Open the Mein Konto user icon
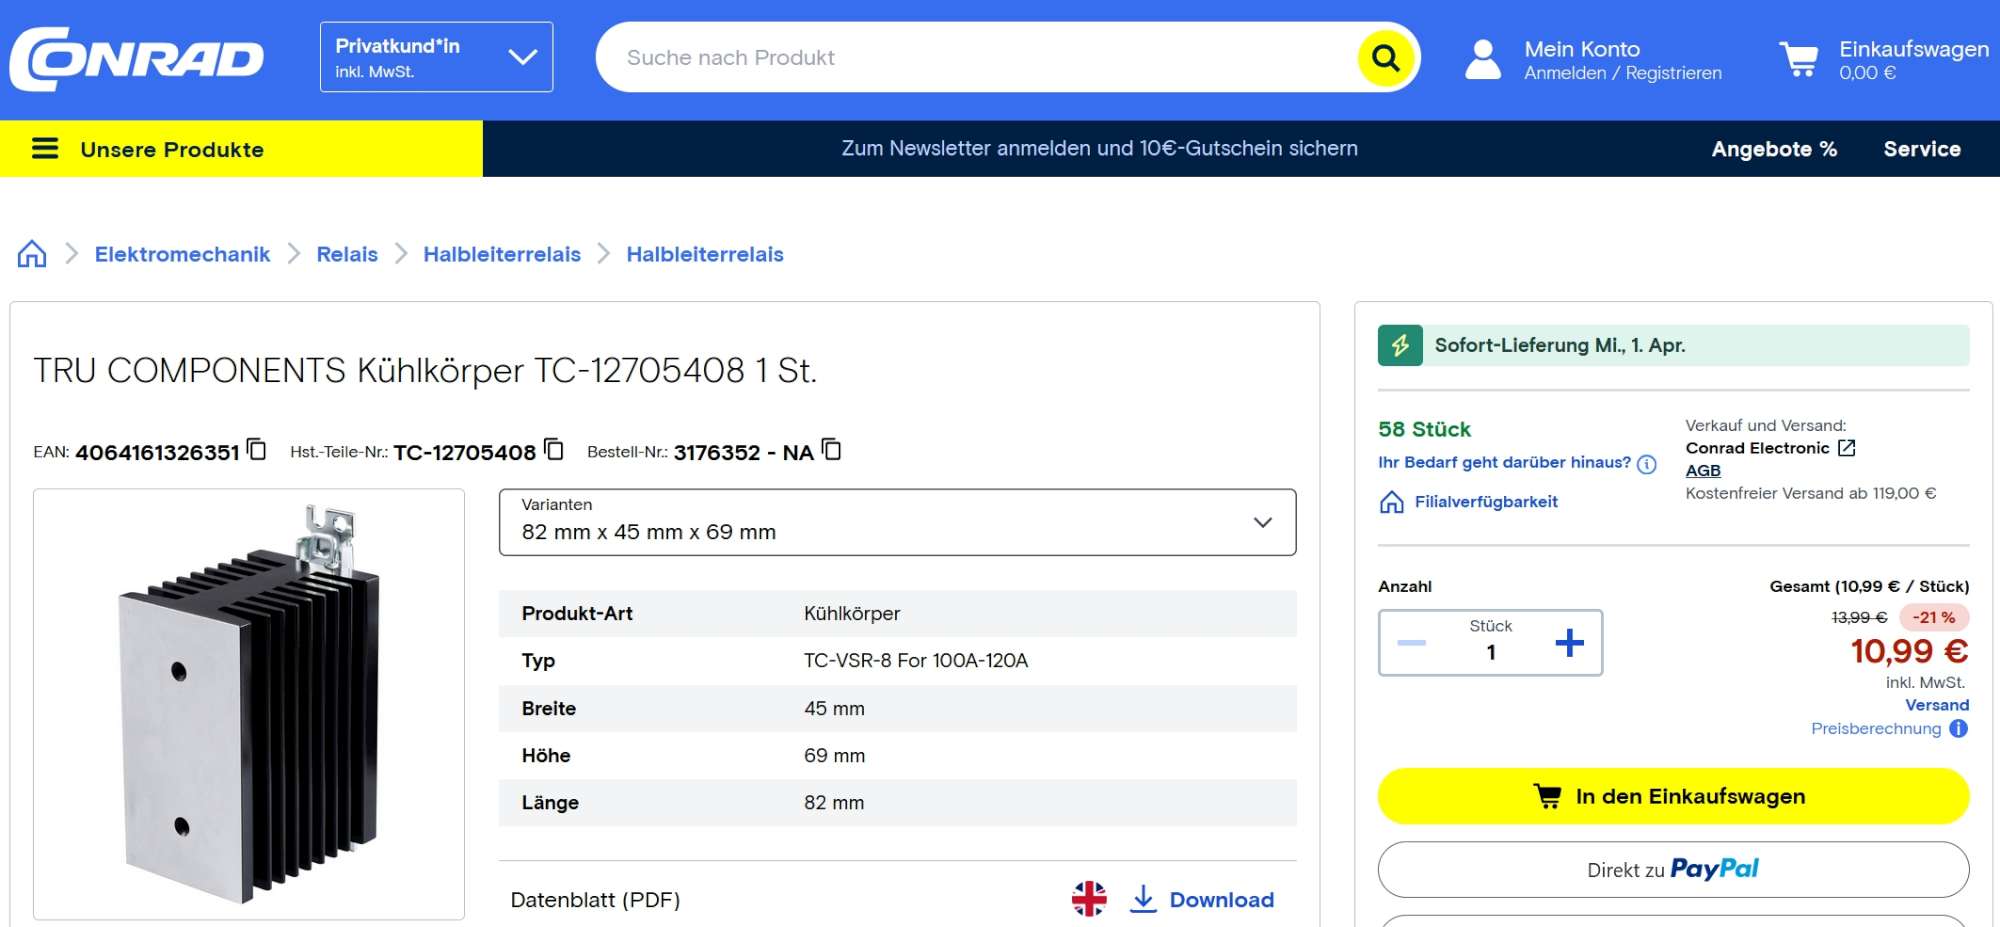Screen dimensions: 2000x927 click(1482, 59)
